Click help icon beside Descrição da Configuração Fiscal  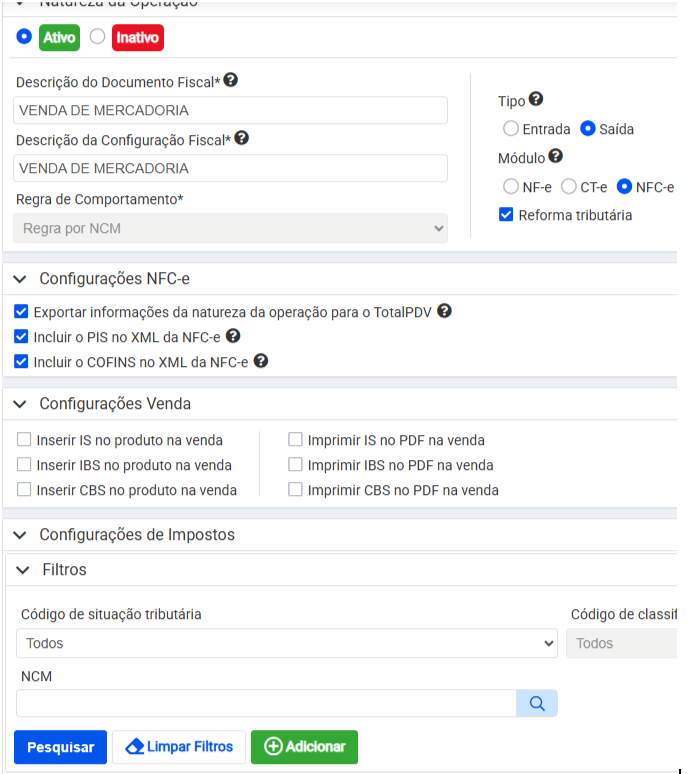pos(241,139)
